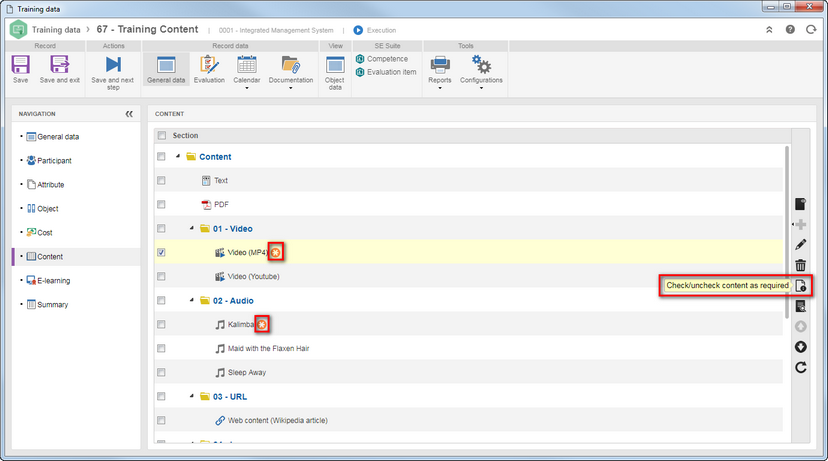
Task: Click the Training data breadcrumb
Action: pos(56,30)
